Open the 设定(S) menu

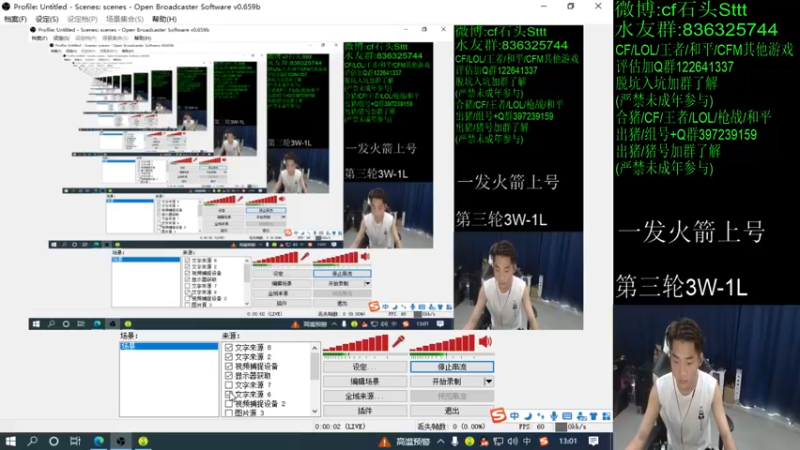click(x=47, y=19)
